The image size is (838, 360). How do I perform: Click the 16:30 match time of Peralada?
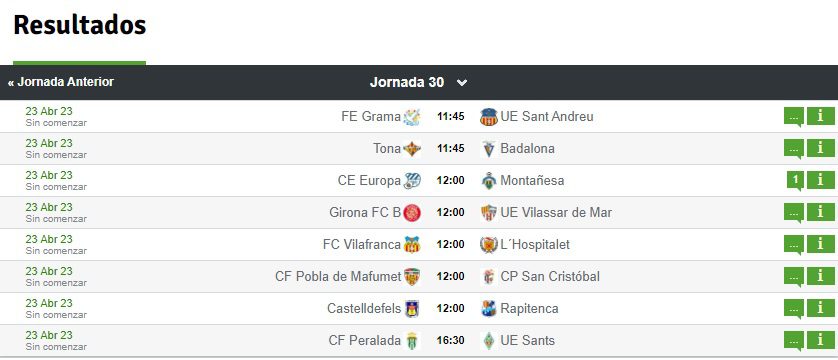pos(451,340)
